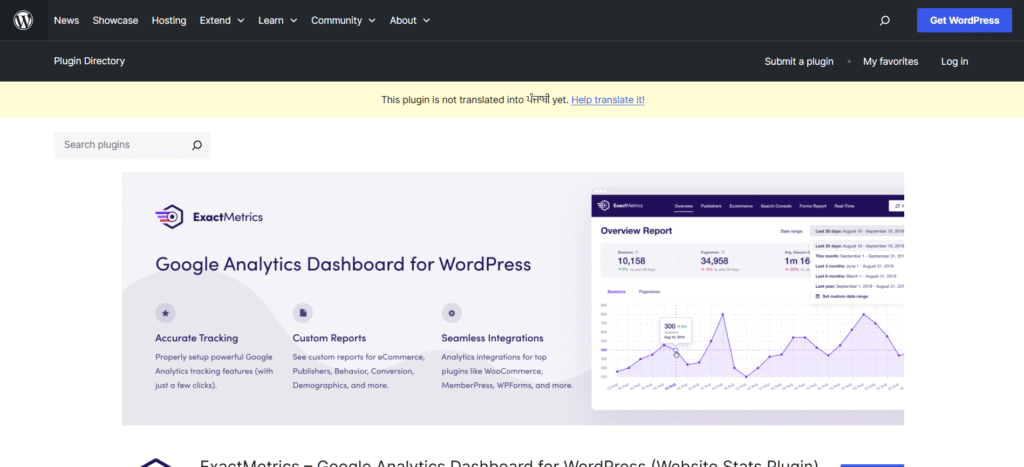Click the Get WordPress button
The width and height of the screenshot is (1024, 467).
coord(965,20)
